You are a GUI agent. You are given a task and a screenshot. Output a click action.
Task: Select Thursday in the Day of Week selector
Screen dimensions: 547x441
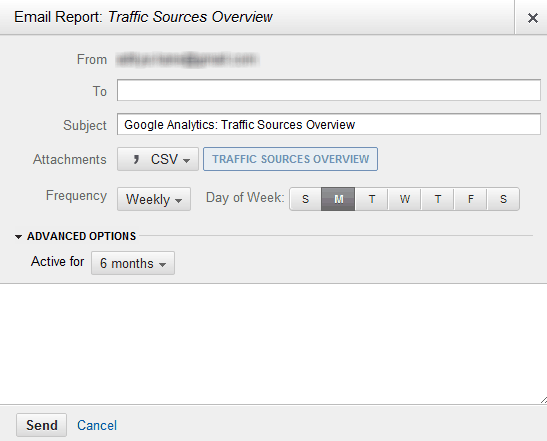[x=437, y=199]
